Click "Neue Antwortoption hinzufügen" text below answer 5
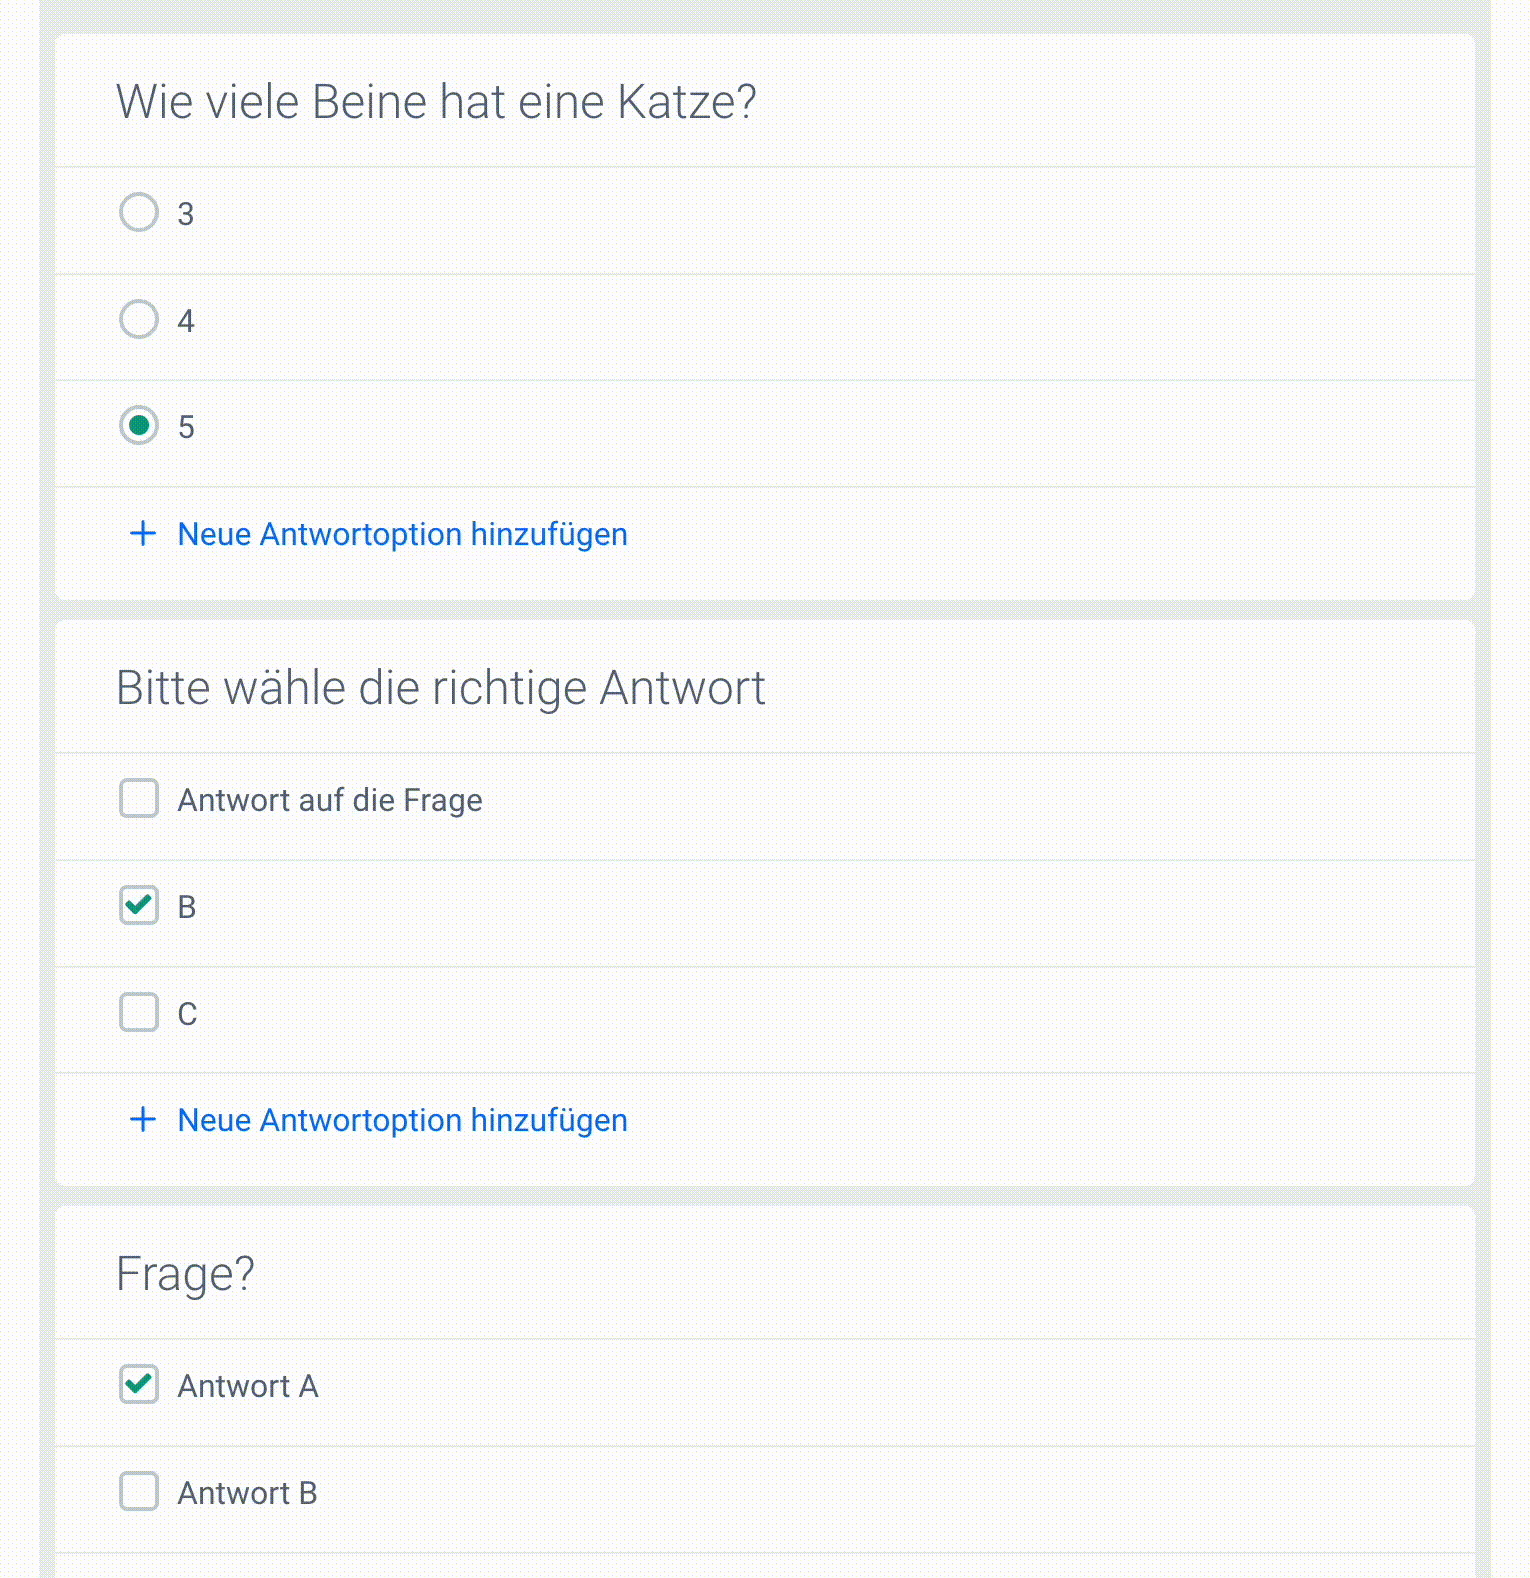This screenshot has height=1578, width=1530. point(402,534)
